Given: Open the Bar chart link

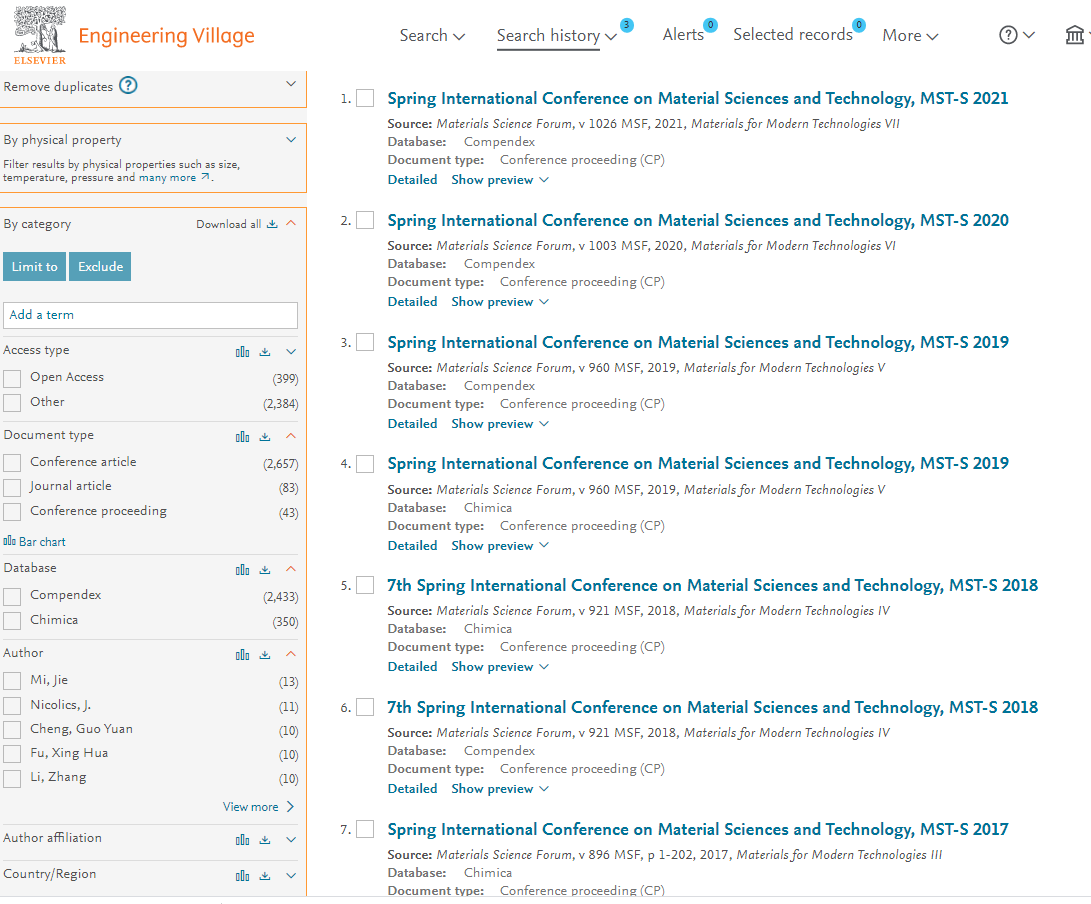Looking at the screenshot, I should point(35,541).
